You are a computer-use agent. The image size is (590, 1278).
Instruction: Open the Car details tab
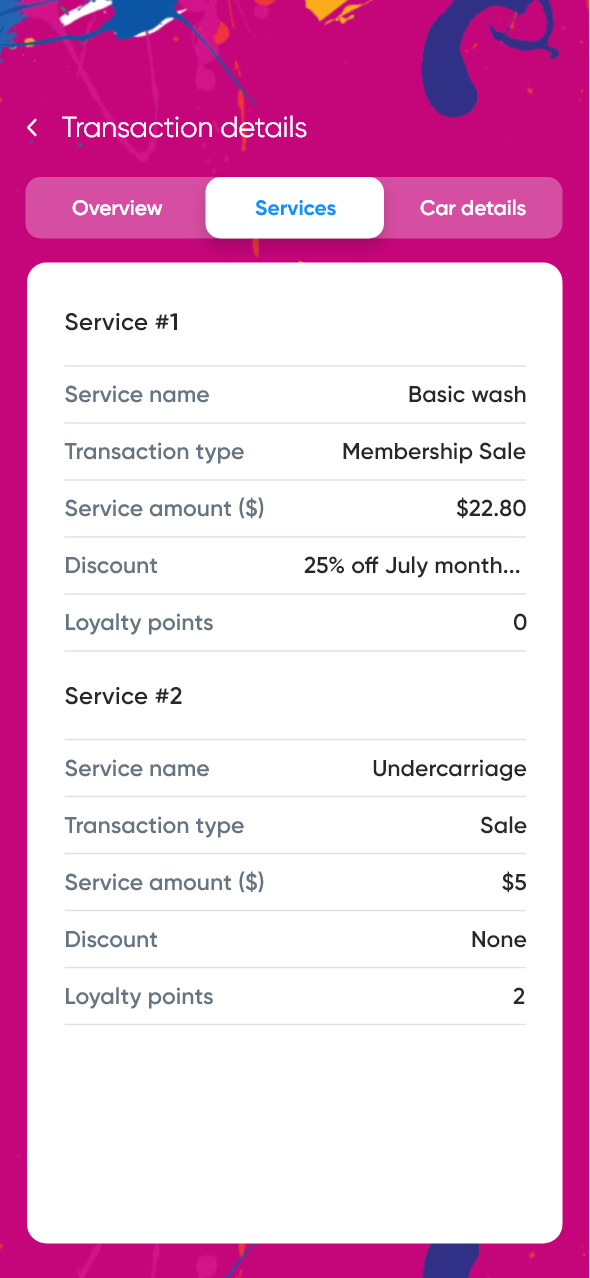tap(473, 208)
